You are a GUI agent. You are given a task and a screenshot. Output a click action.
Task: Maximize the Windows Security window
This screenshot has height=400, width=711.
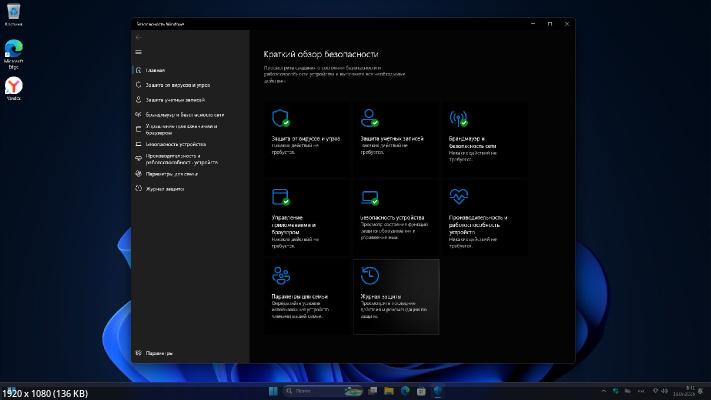click(x=550, y=24)
